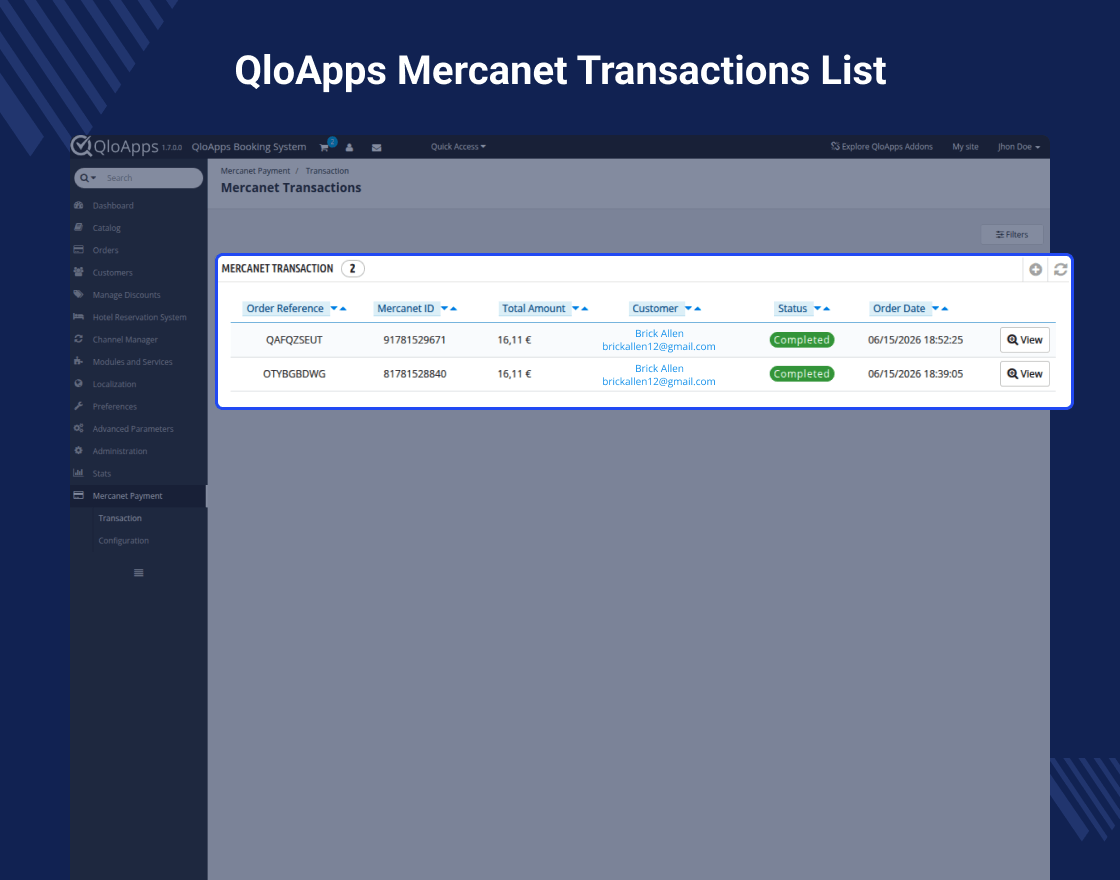Screen dimensions: 1120x880
Task: Collapse the sidebar with hamburger icon
Action: point(139,573)
